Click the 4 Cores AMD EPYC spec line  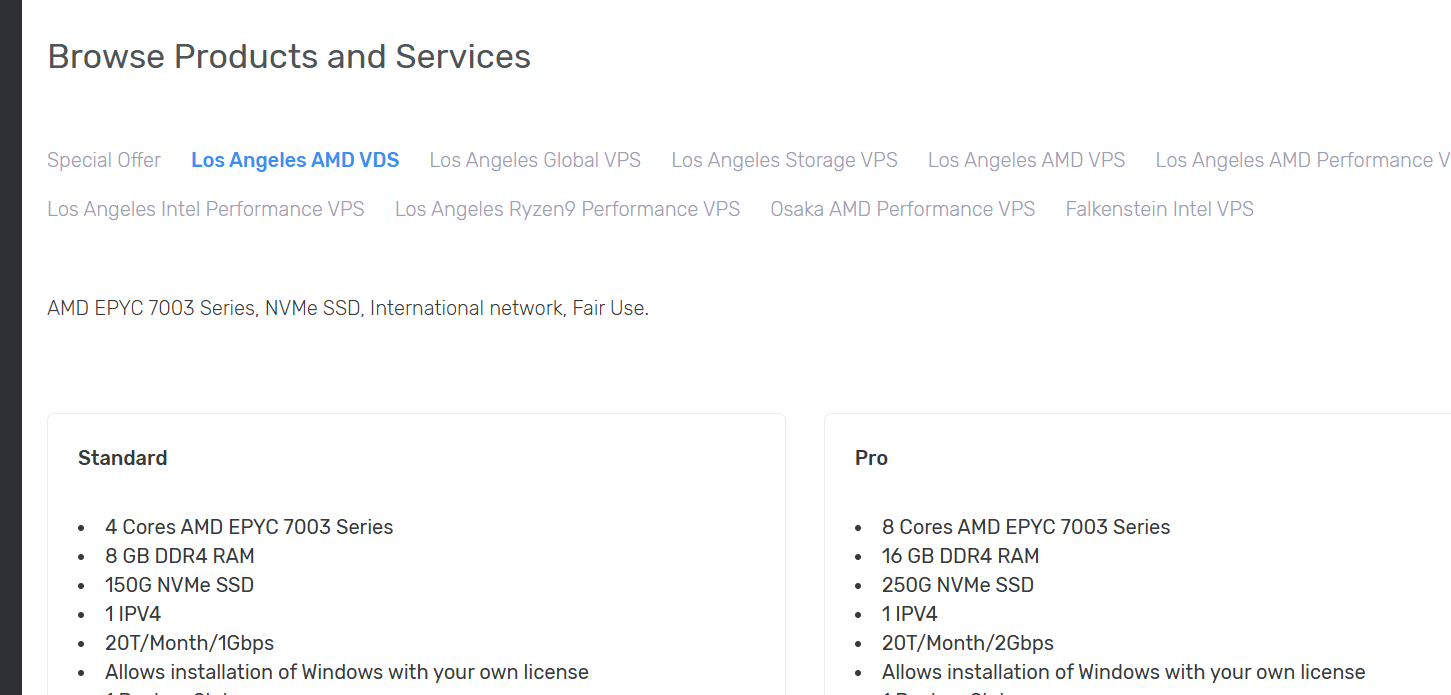click(249, 527)
